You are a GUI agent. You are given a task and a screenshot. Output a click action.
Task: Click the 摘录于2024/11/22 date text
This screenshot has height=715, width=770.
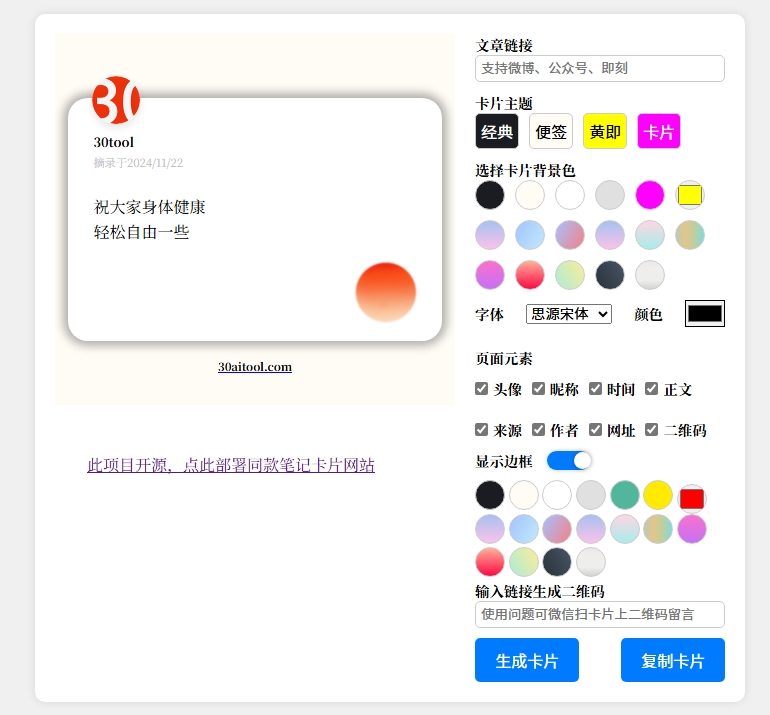138,163
